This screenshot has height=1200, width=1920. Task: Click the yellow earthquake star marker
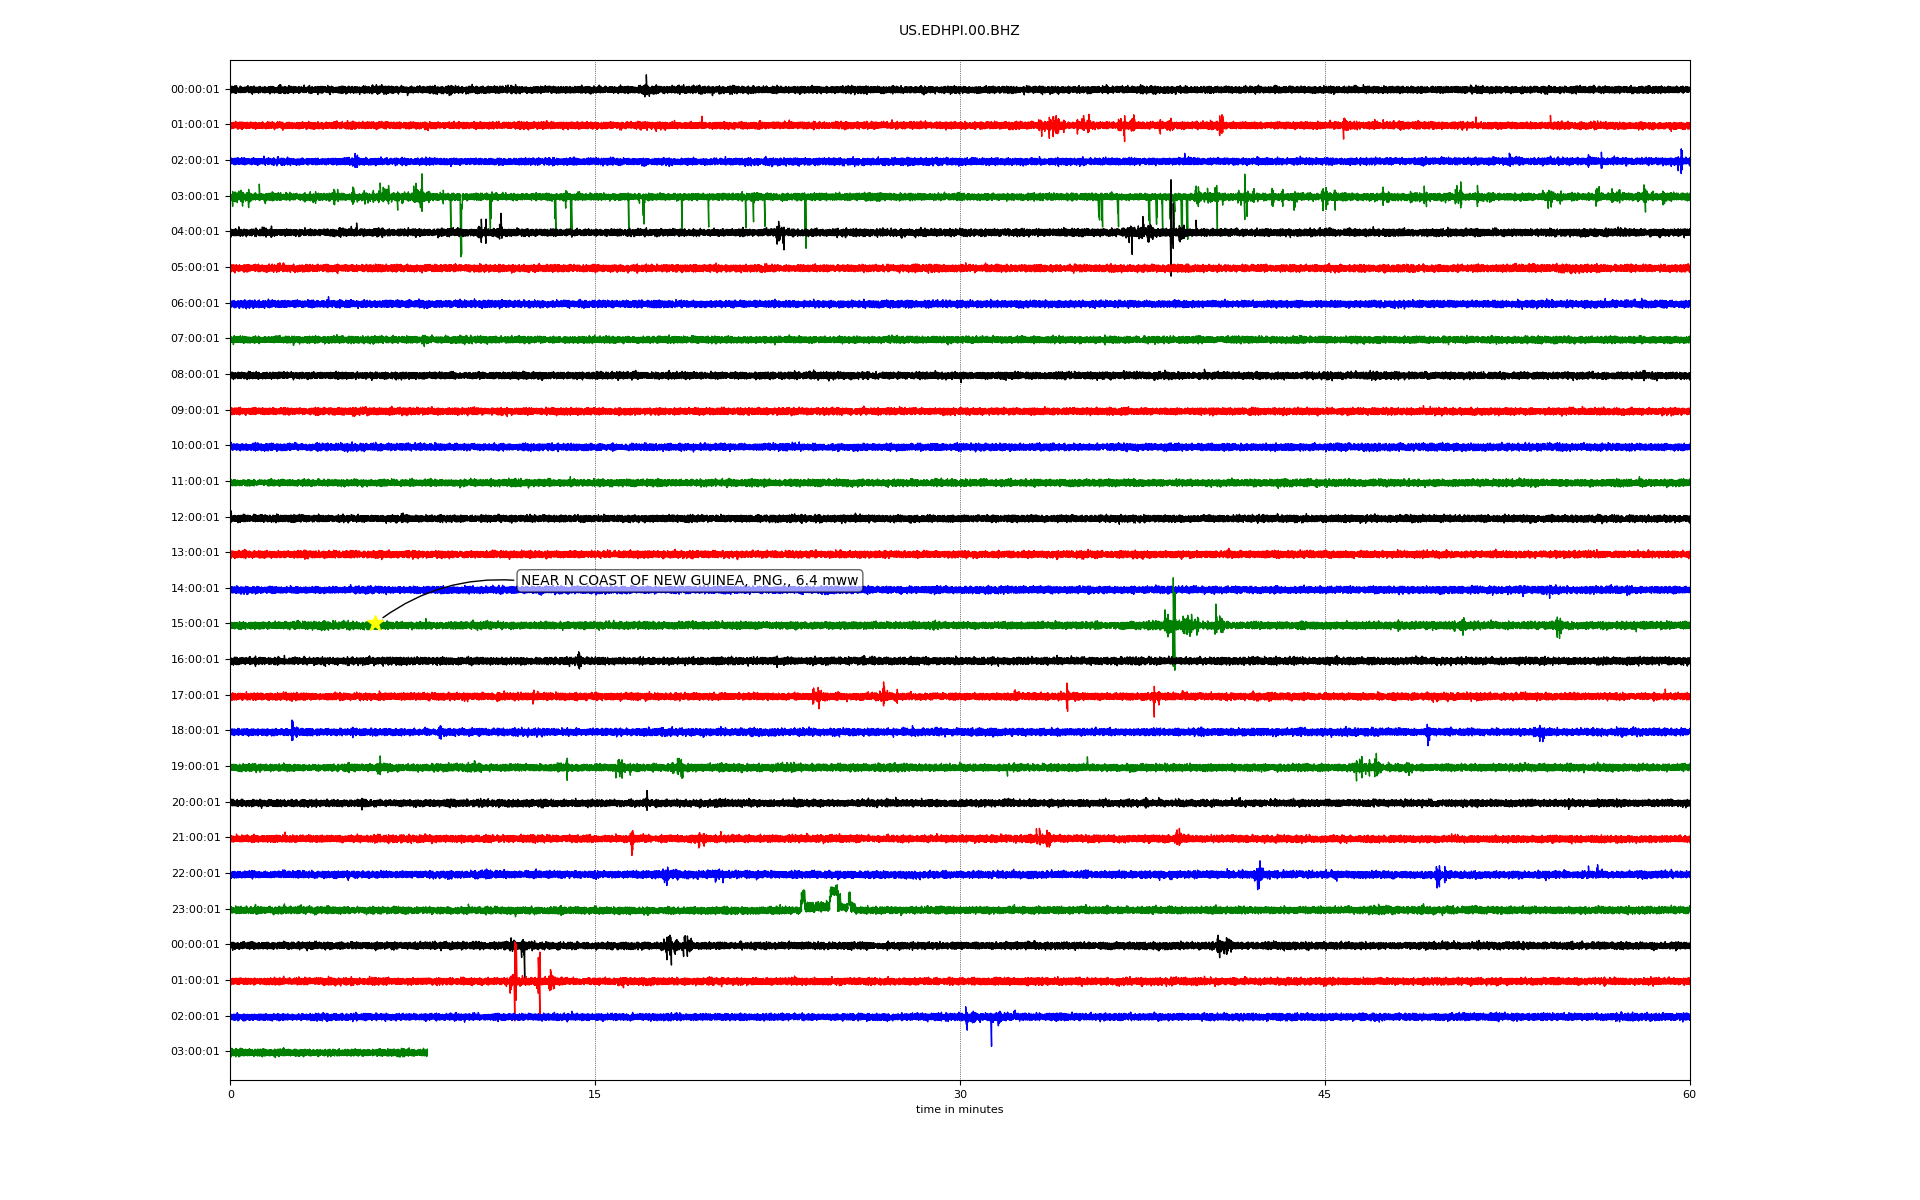click(x=375, y=623)
